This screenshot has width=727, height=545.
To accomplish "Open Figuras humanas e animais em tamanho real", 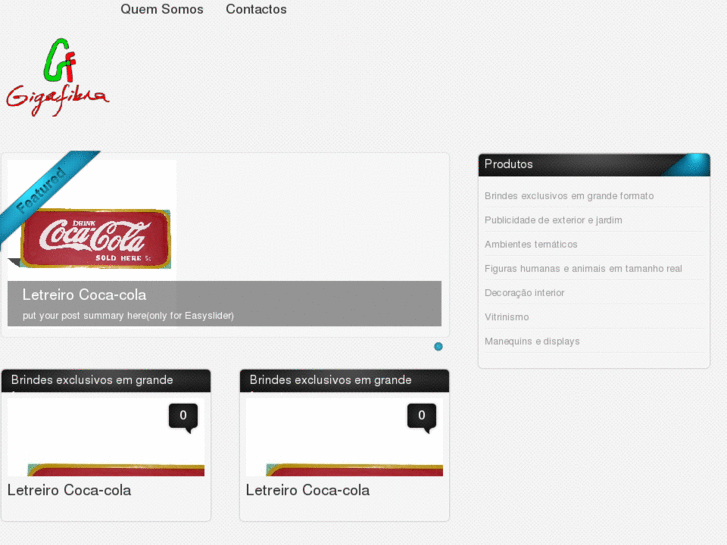I will point(583,269).
